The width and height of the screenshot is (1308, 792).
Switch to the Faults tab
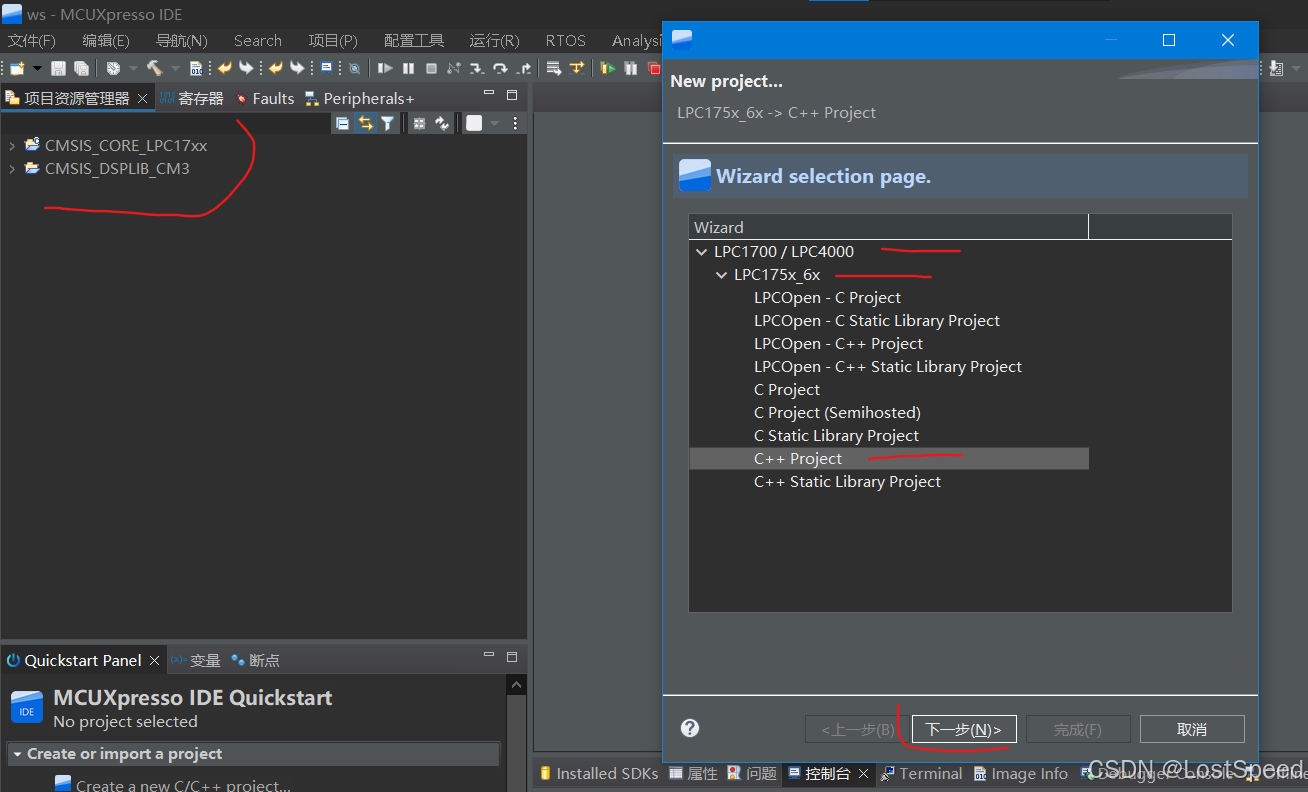(265, 98)
